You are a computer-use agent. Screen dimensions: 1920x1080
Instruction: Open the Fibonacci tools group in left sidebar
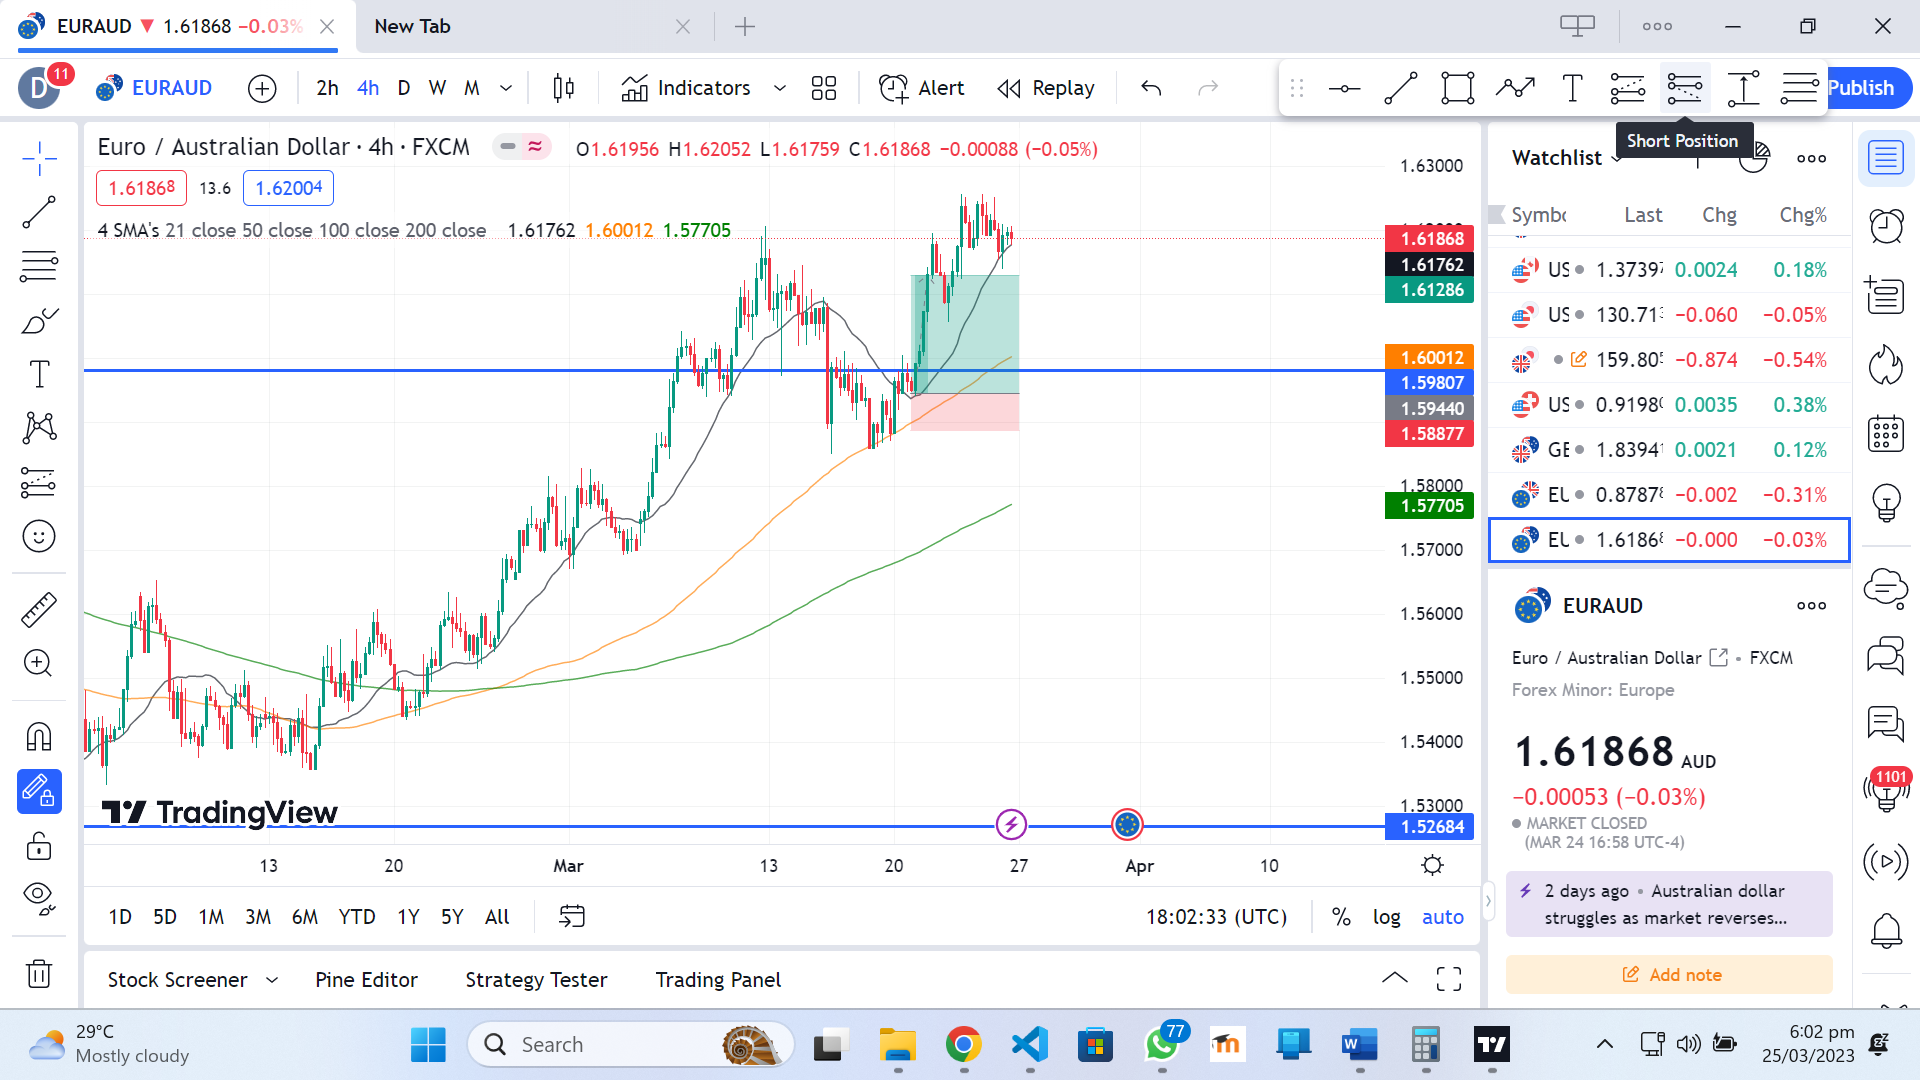pyautogui.click(x=39, y=266)
